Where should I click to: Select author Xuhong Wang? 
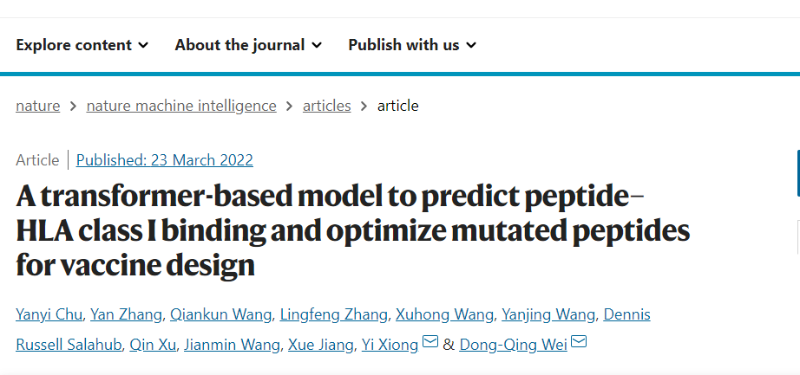[x=444, y=315]
